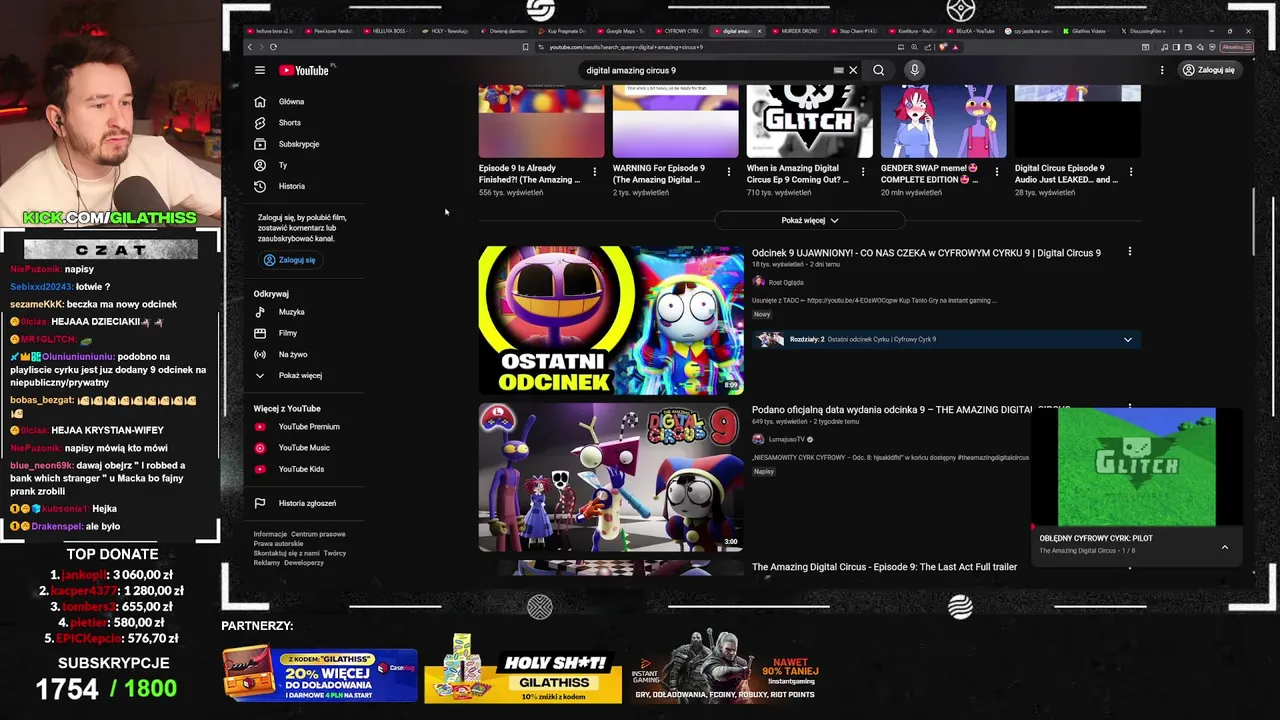Open options for 'GENDER SWAP meme' video

[997, 172]
